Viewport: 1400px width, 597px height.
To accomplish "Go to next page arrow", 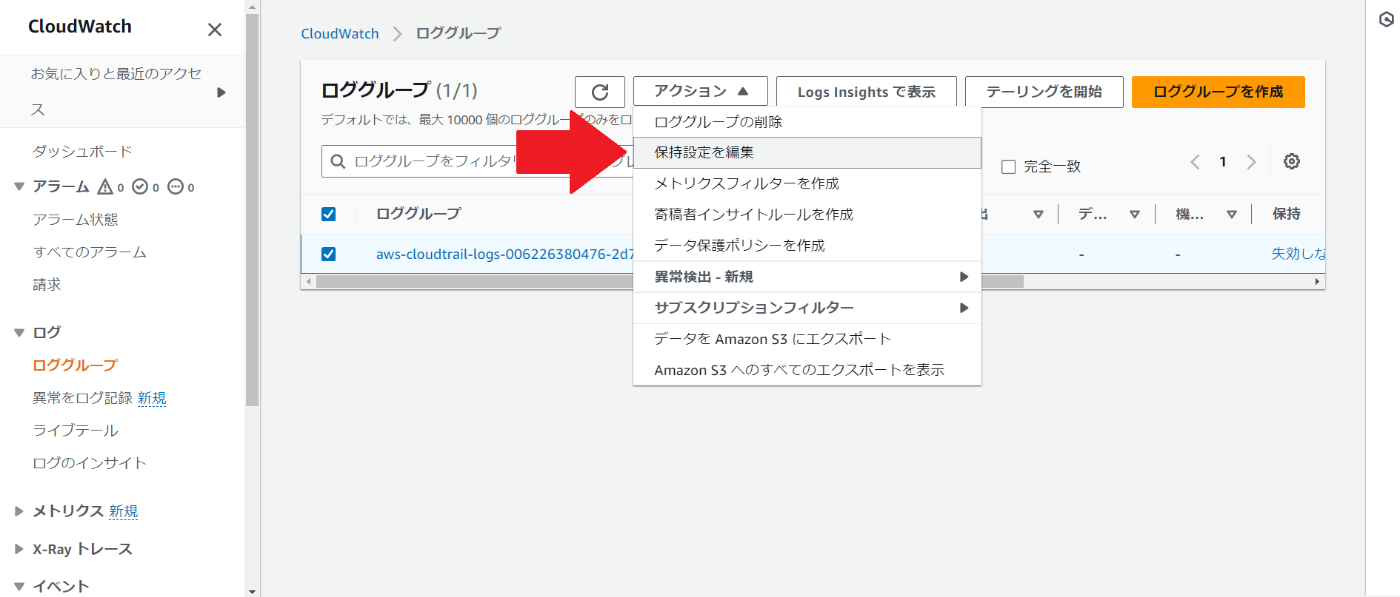I will (1251, 162).
